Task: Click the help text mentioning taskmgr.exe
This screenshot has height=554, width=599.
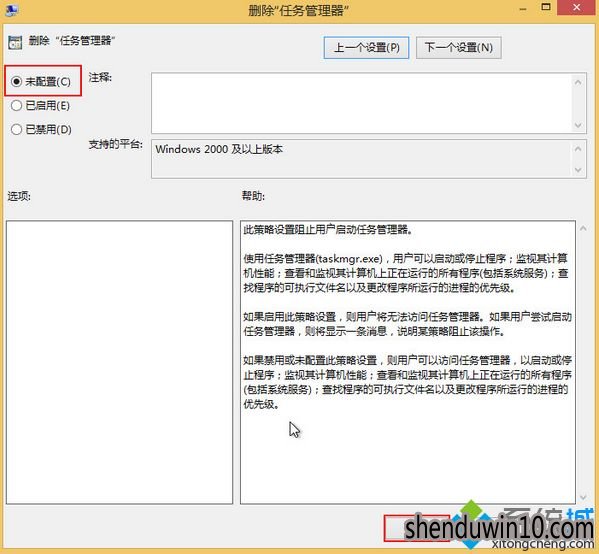Action: pos(406,273)
